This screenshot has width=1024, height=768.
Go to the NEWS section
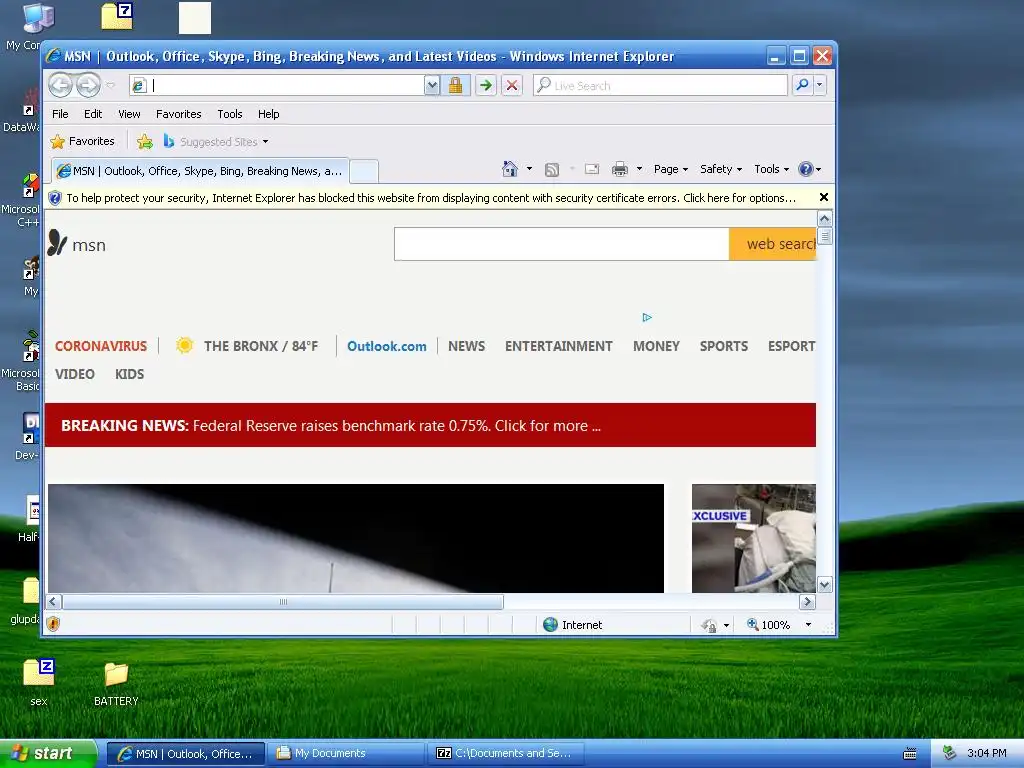tap(466, 346)
